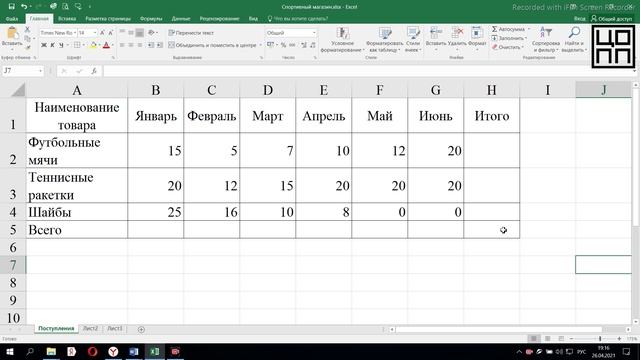Open Opera browser from the taskbar
Screen dimensions: 640x360
point(93,351)
